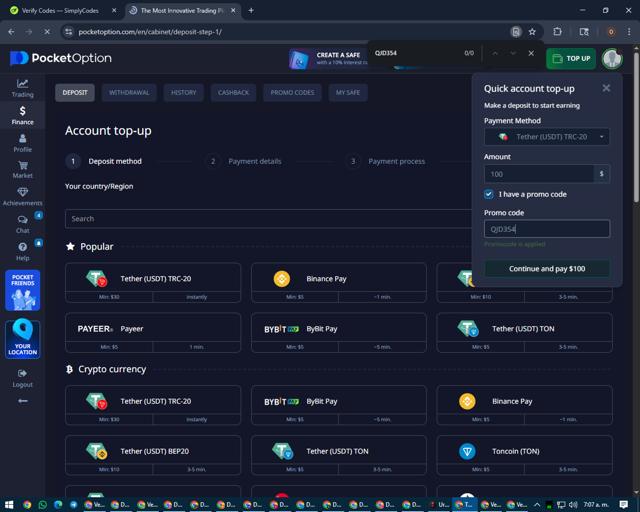Open a new browser tab
The height and width of the screenshot is (512, 640).
(x=251, y=11)
